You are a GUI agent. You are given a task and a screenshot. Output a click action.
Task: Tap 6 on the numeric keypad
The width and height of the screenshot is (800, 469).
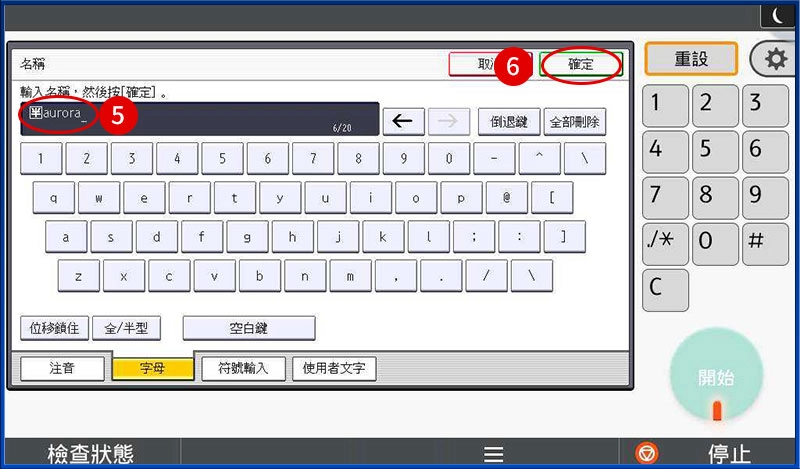click(765, 152)
